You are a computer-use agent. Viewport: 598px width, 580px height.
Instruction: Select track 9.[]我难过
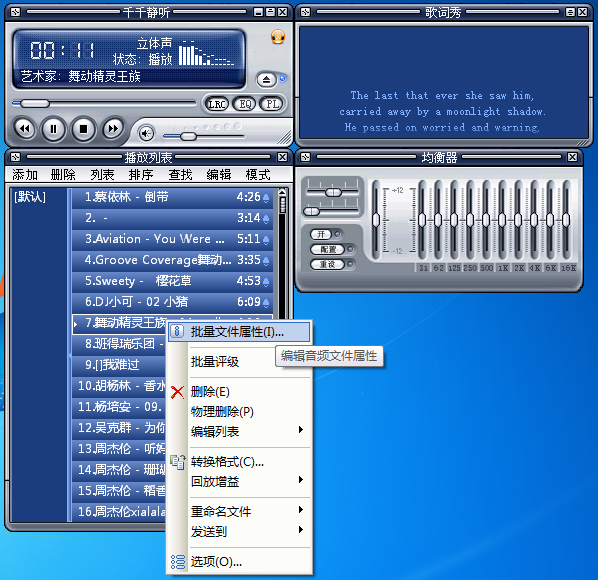(119, 365)
